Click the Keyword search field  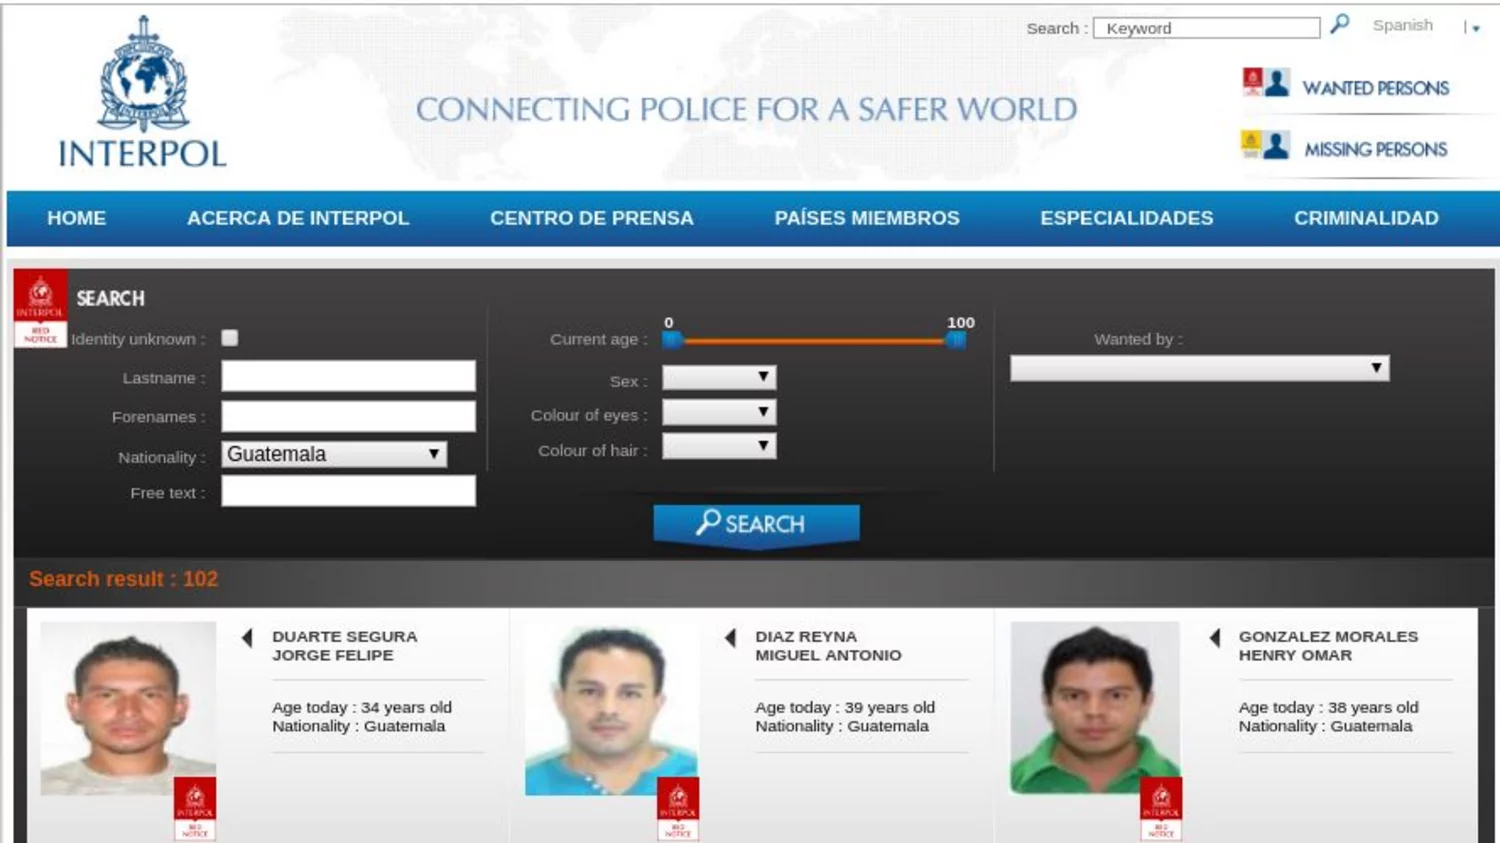click(1207, 28)
